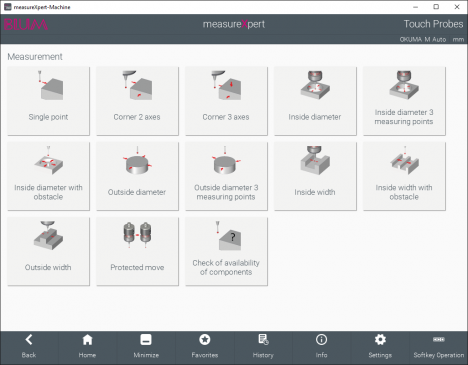Click the OKUMA M Auto machine label

pos(423,39)
